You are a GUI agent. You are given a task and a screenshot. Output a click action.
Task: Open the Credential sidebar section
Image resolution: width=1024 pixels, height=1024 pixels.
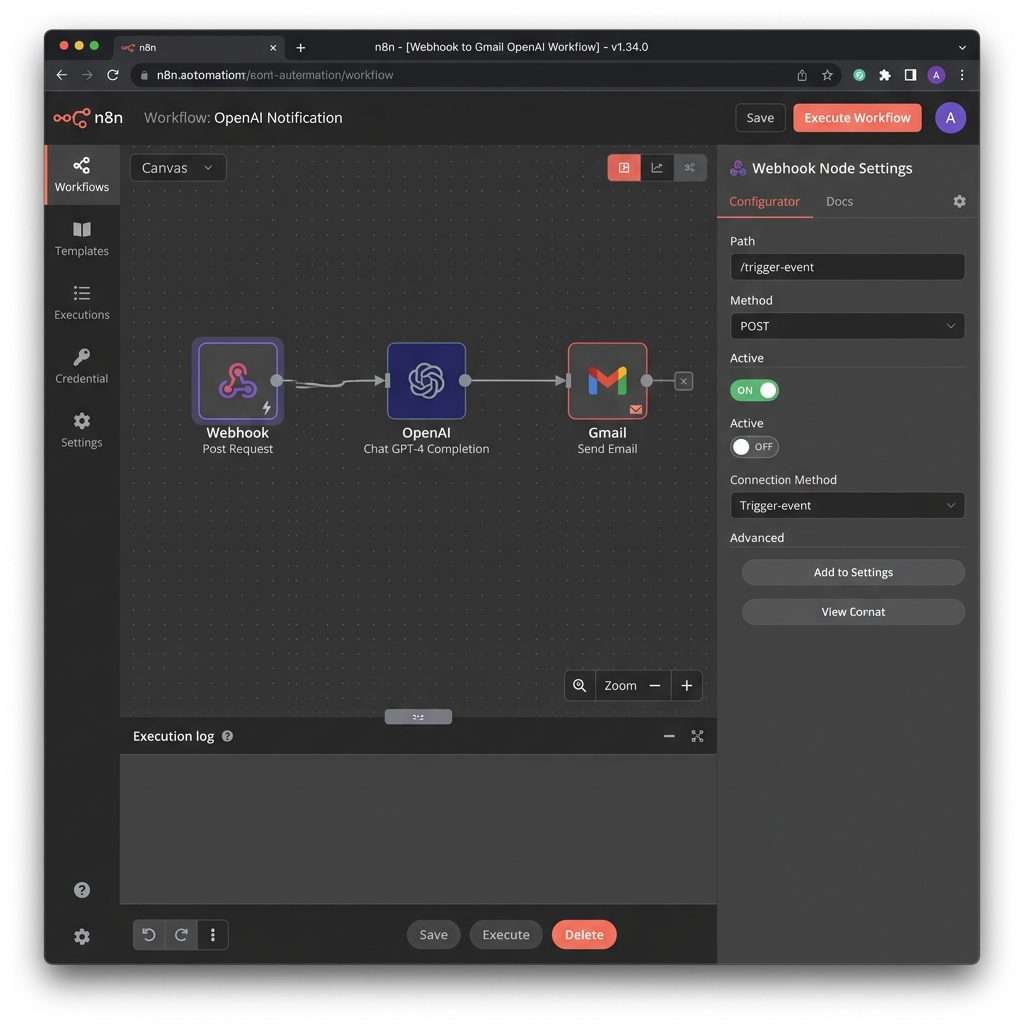[82, 366]
